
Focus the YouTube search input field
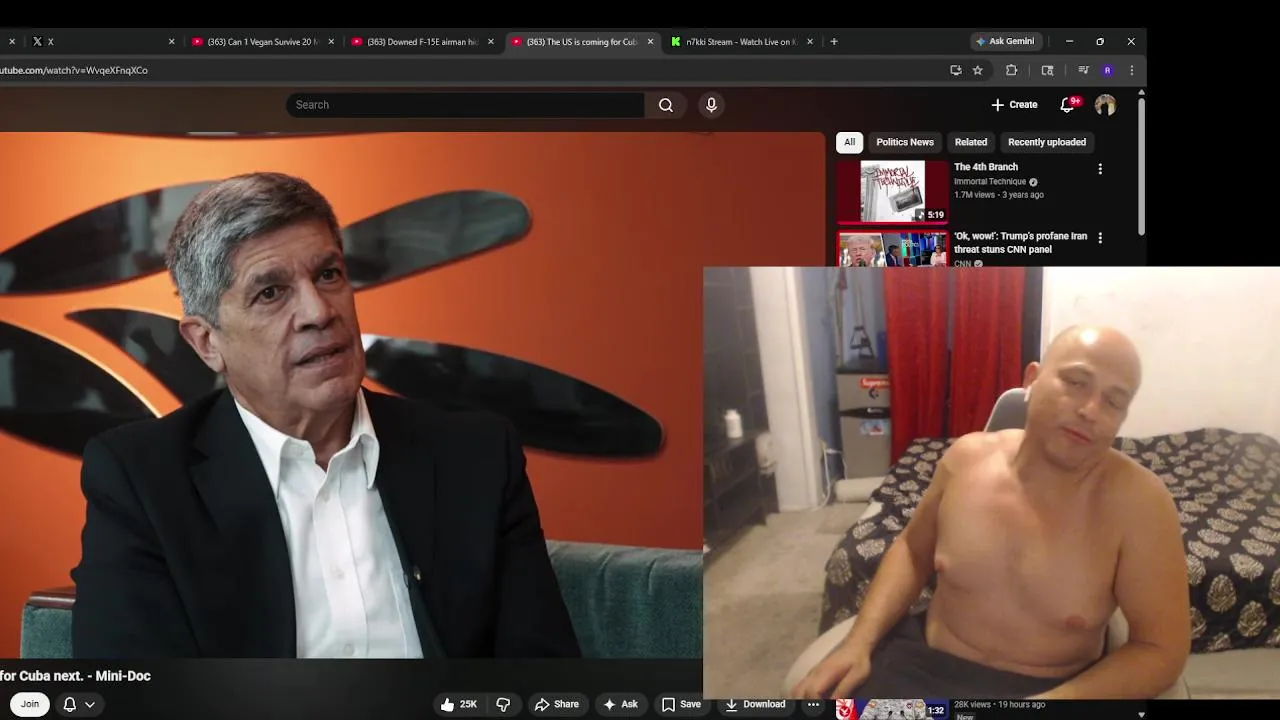[x=466, y=105]
